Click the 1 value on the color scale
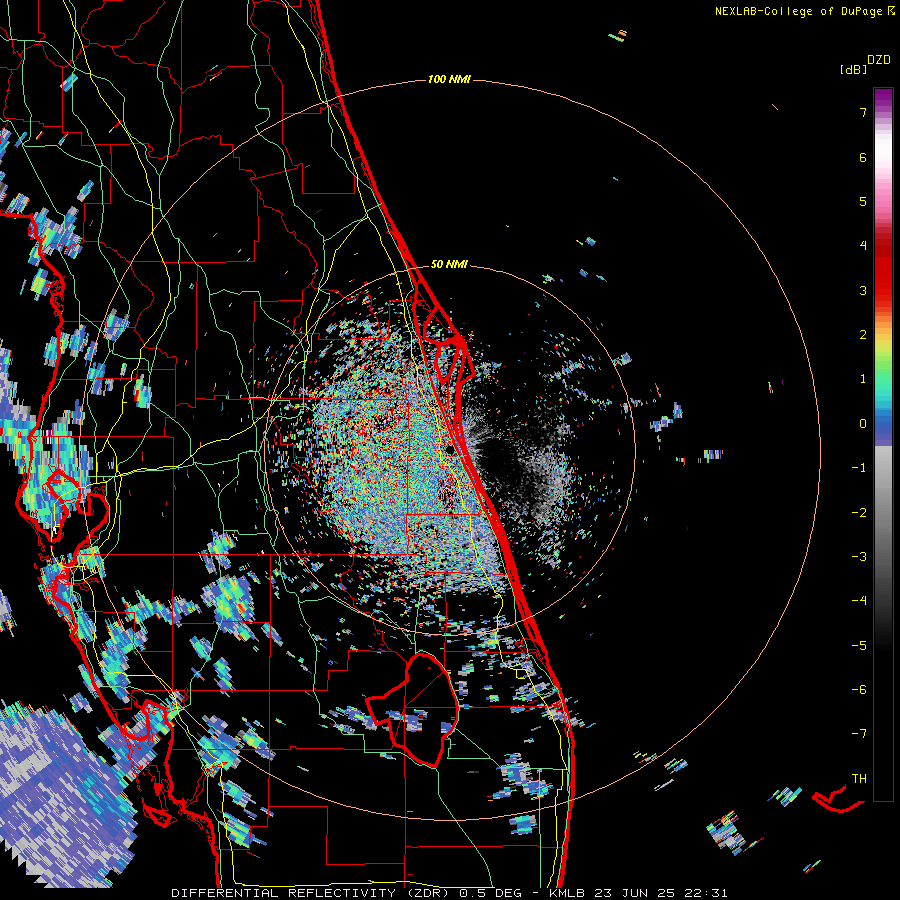This screenshot has width=900, height=900. [x=863, y=379]
